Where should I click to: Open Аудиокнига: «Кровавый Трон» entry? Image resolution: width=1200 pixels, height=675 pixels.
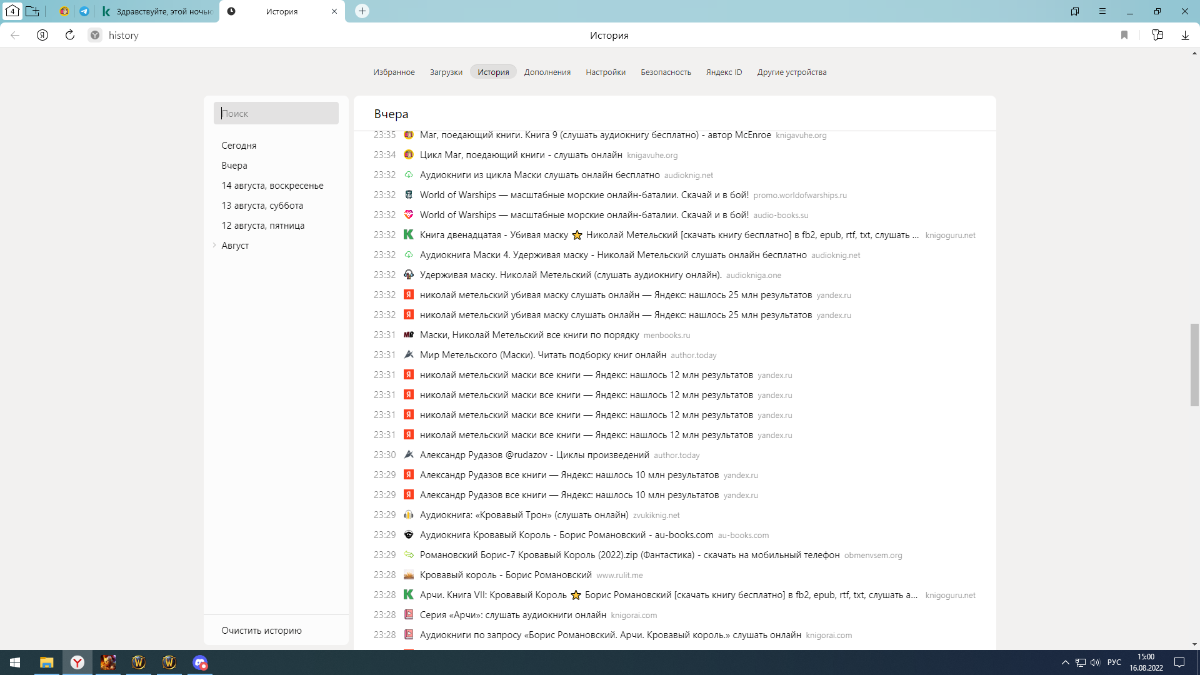pyautogui.click(x=524, y=515)
